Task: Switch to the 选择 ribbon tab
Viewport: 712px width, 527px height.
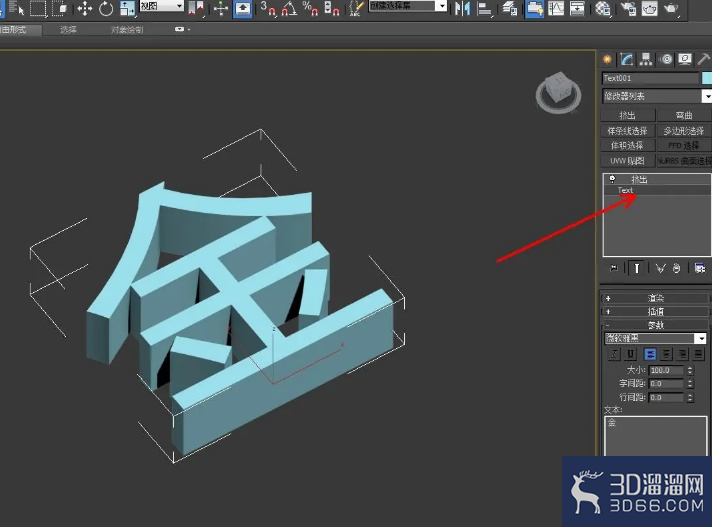Action: (x=69, y=30)
